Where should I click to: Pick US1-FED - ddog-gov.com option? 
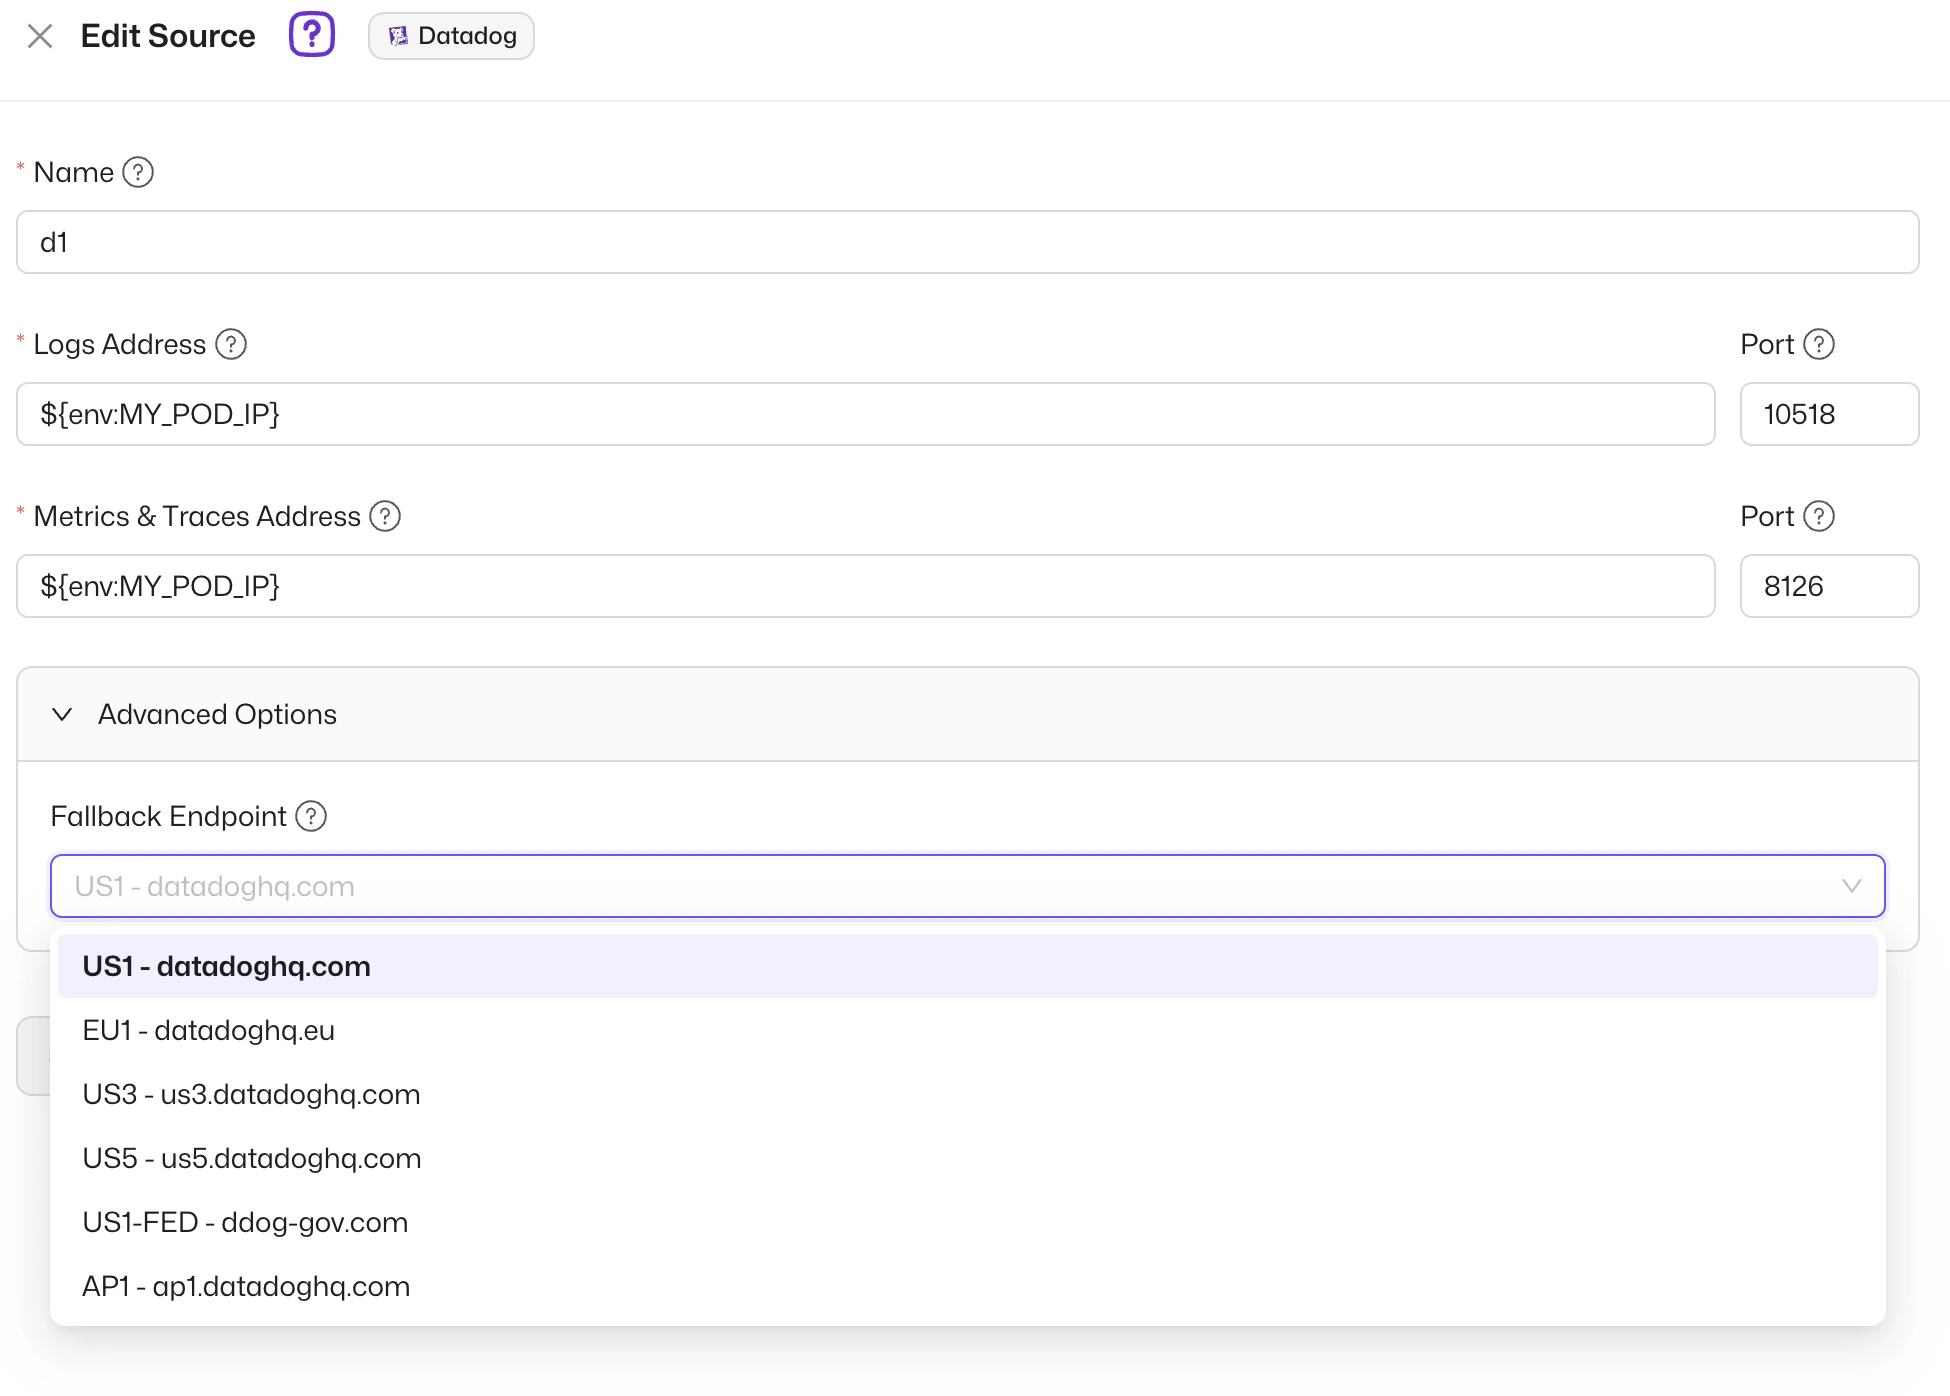tap(245, 1222)
